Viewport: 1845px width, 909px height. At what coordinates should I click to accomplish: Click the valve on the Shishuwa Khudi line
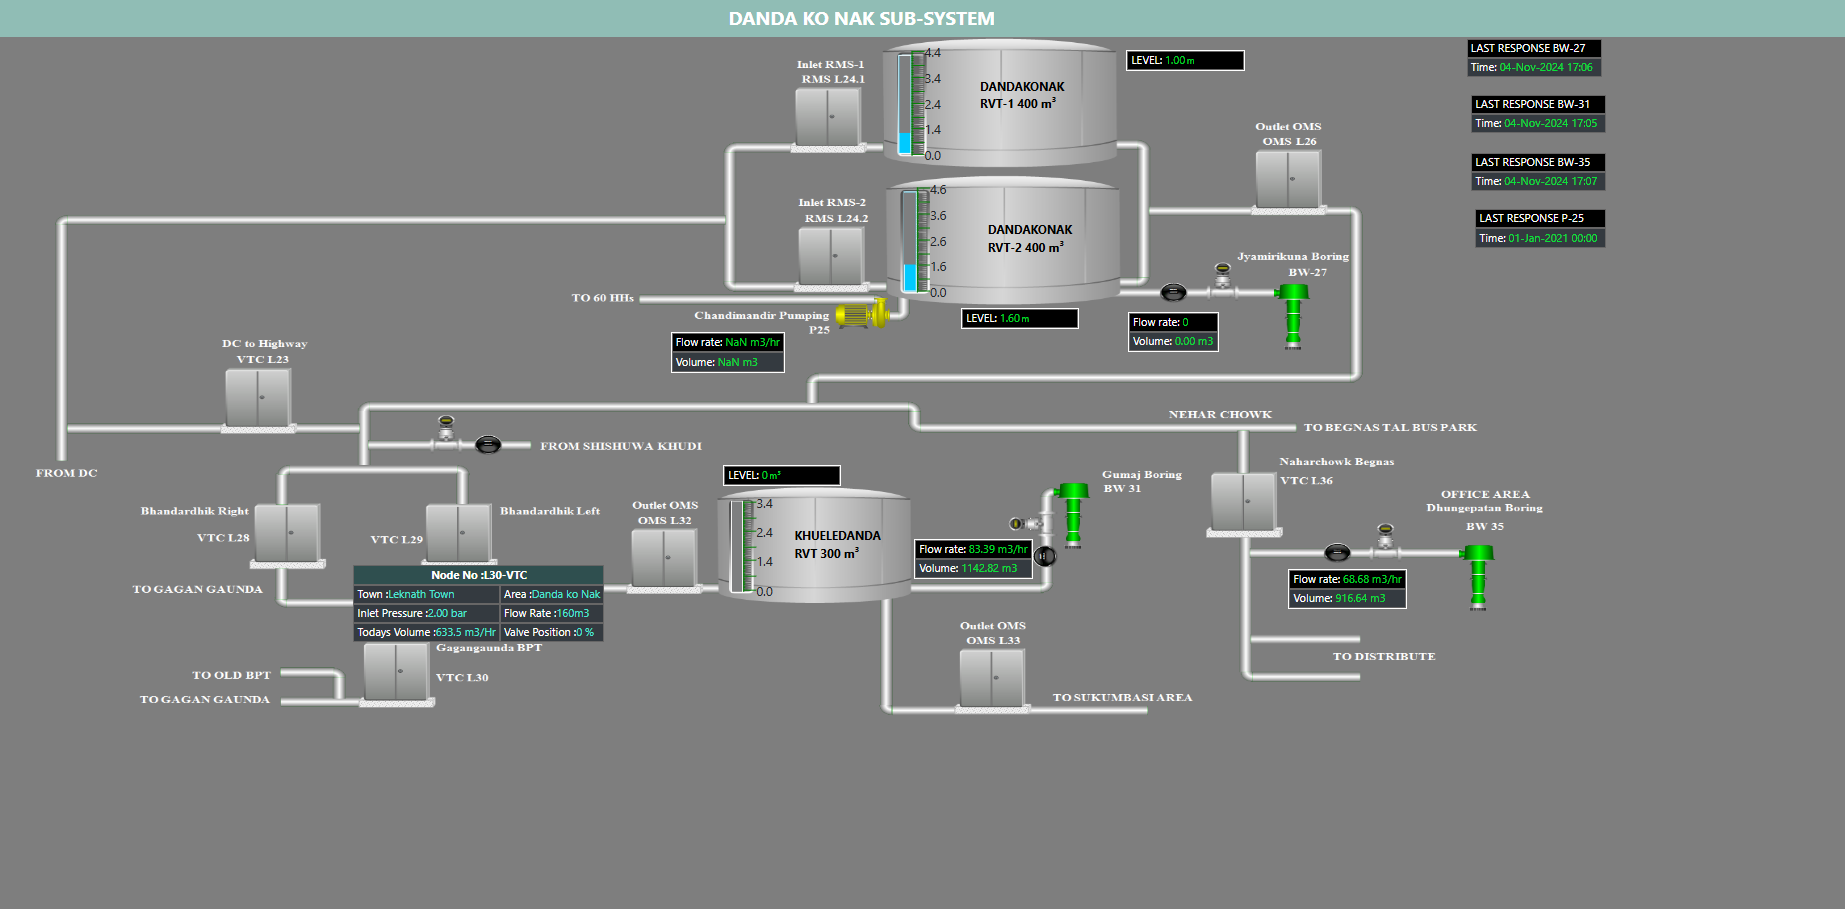point(487,445)
